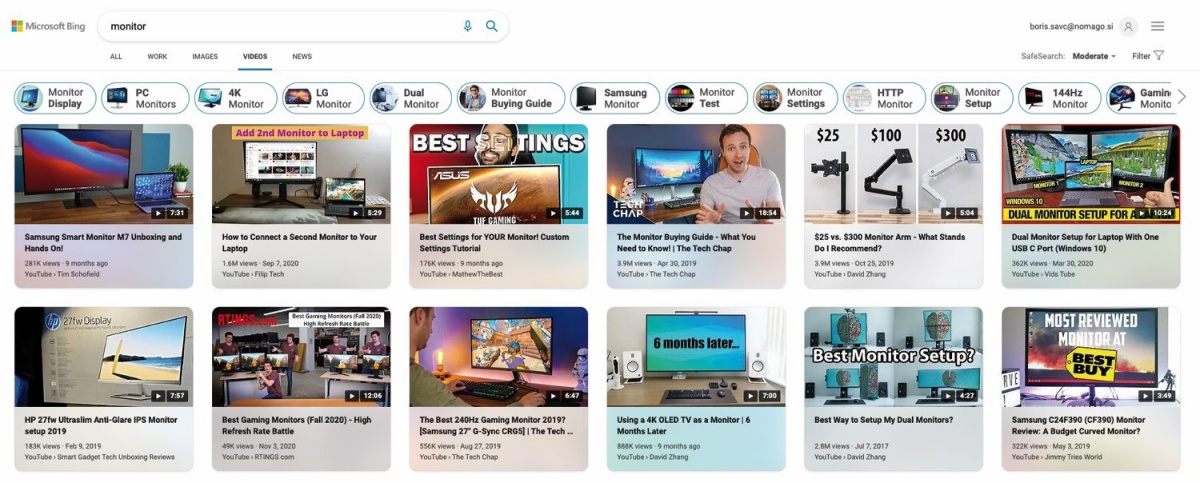1200x483 pixels.
Task: Play the HP 27fw Display thumbnail
Action: [104, 356]
